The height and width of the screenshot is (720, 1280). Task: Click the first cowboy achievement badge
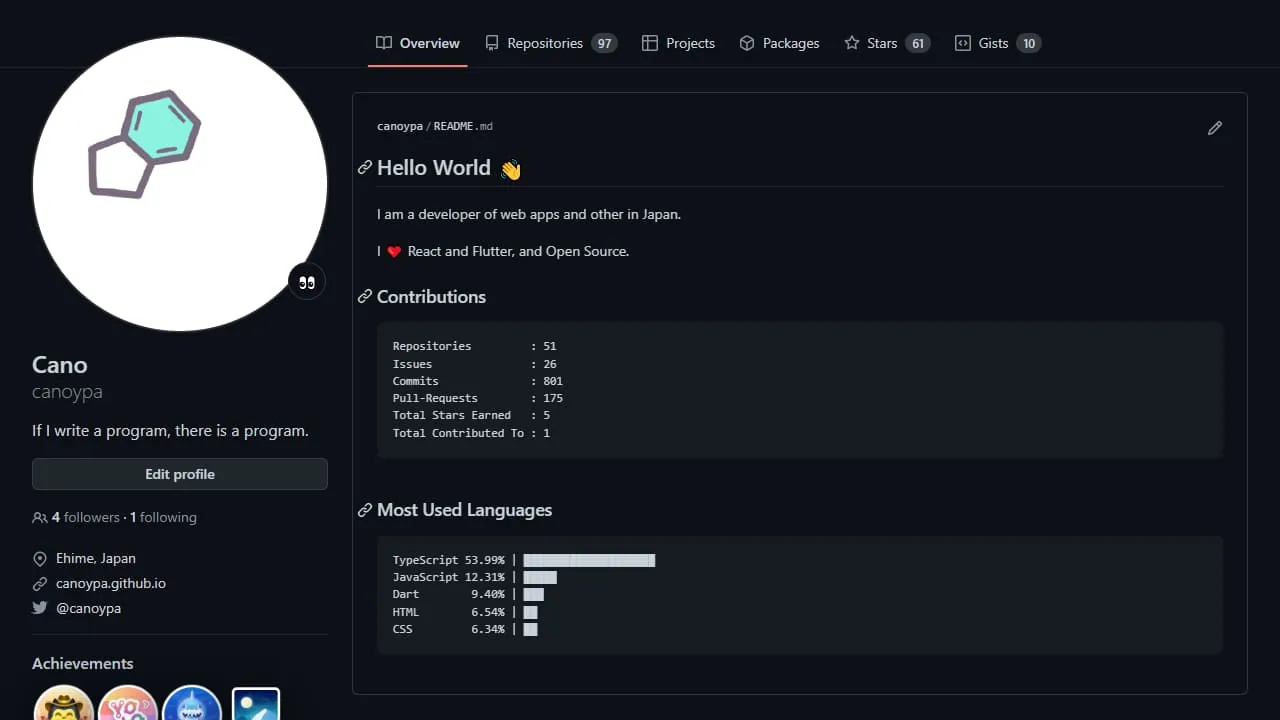coord(63,705)
